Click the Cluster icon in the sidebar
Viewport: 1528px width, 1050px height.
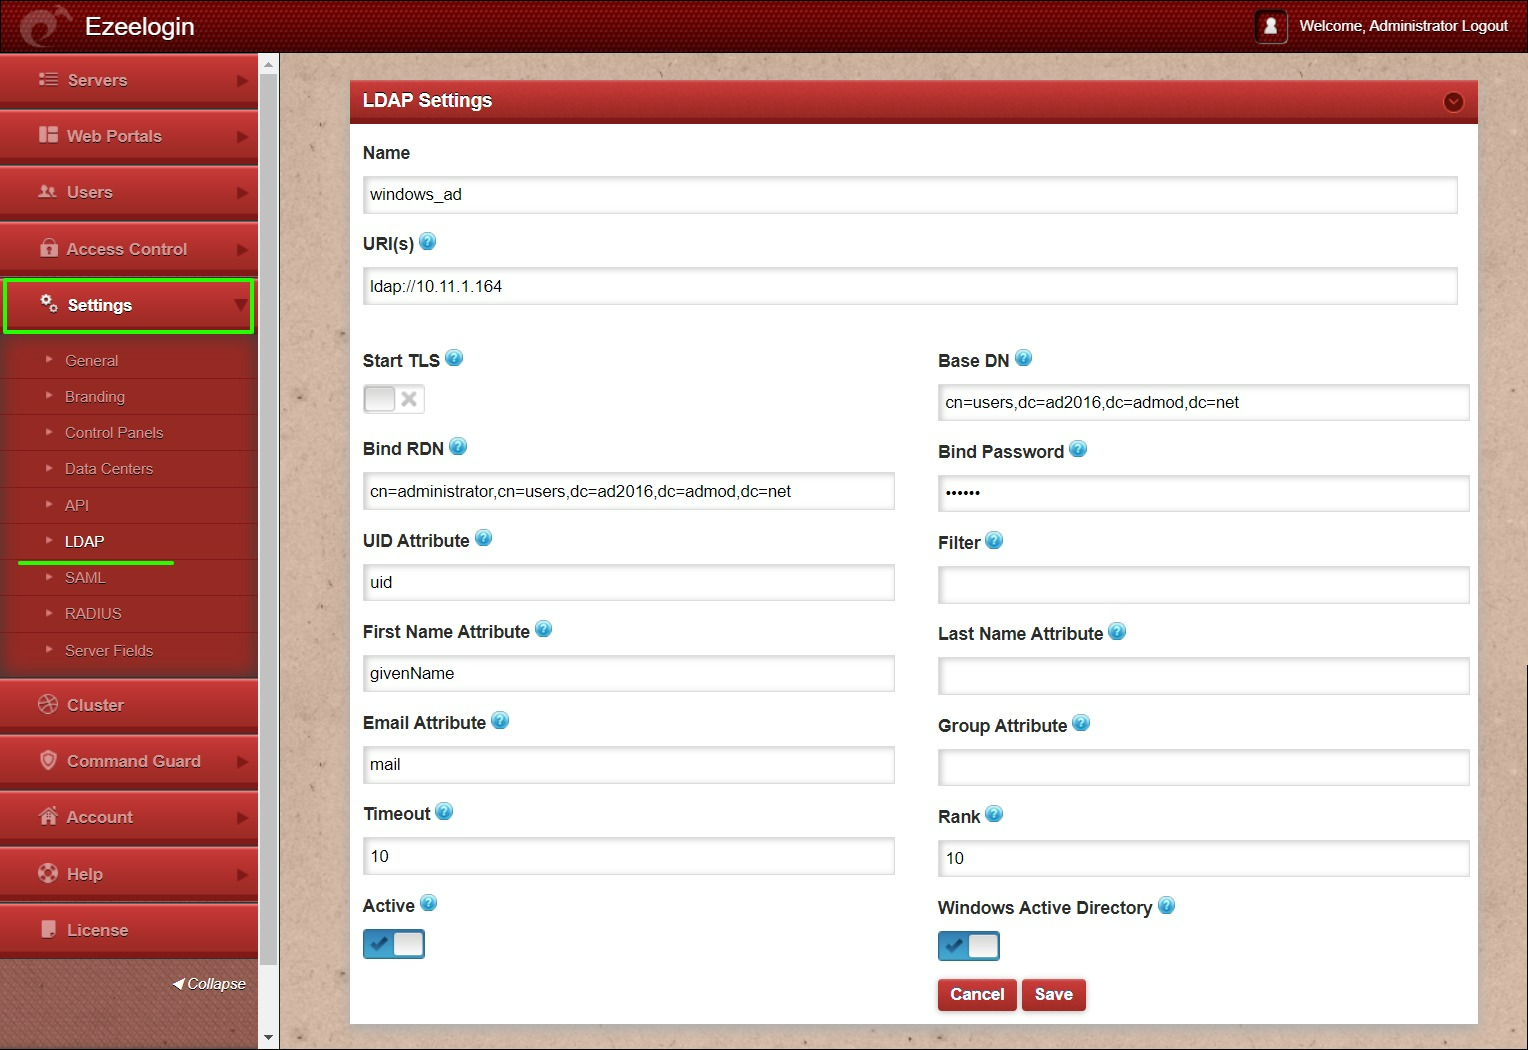[47, 704]
